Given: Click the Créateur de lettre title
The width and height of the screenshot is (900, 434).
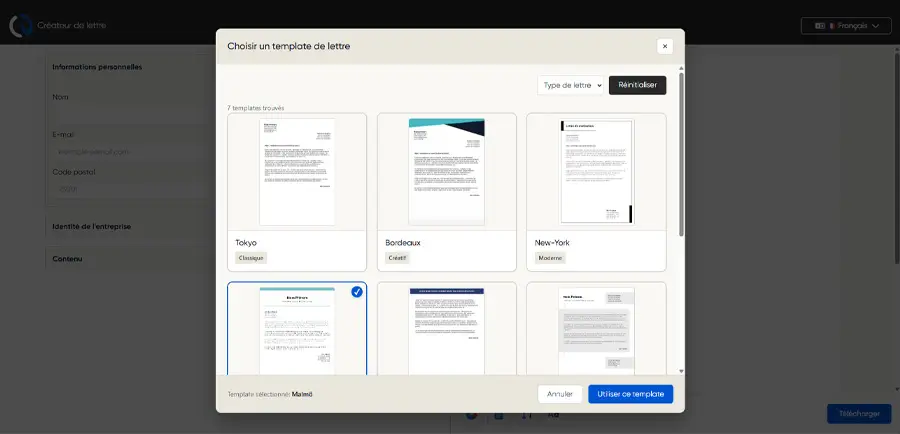Looking at the screenshot, I should [x=72, y=26].
